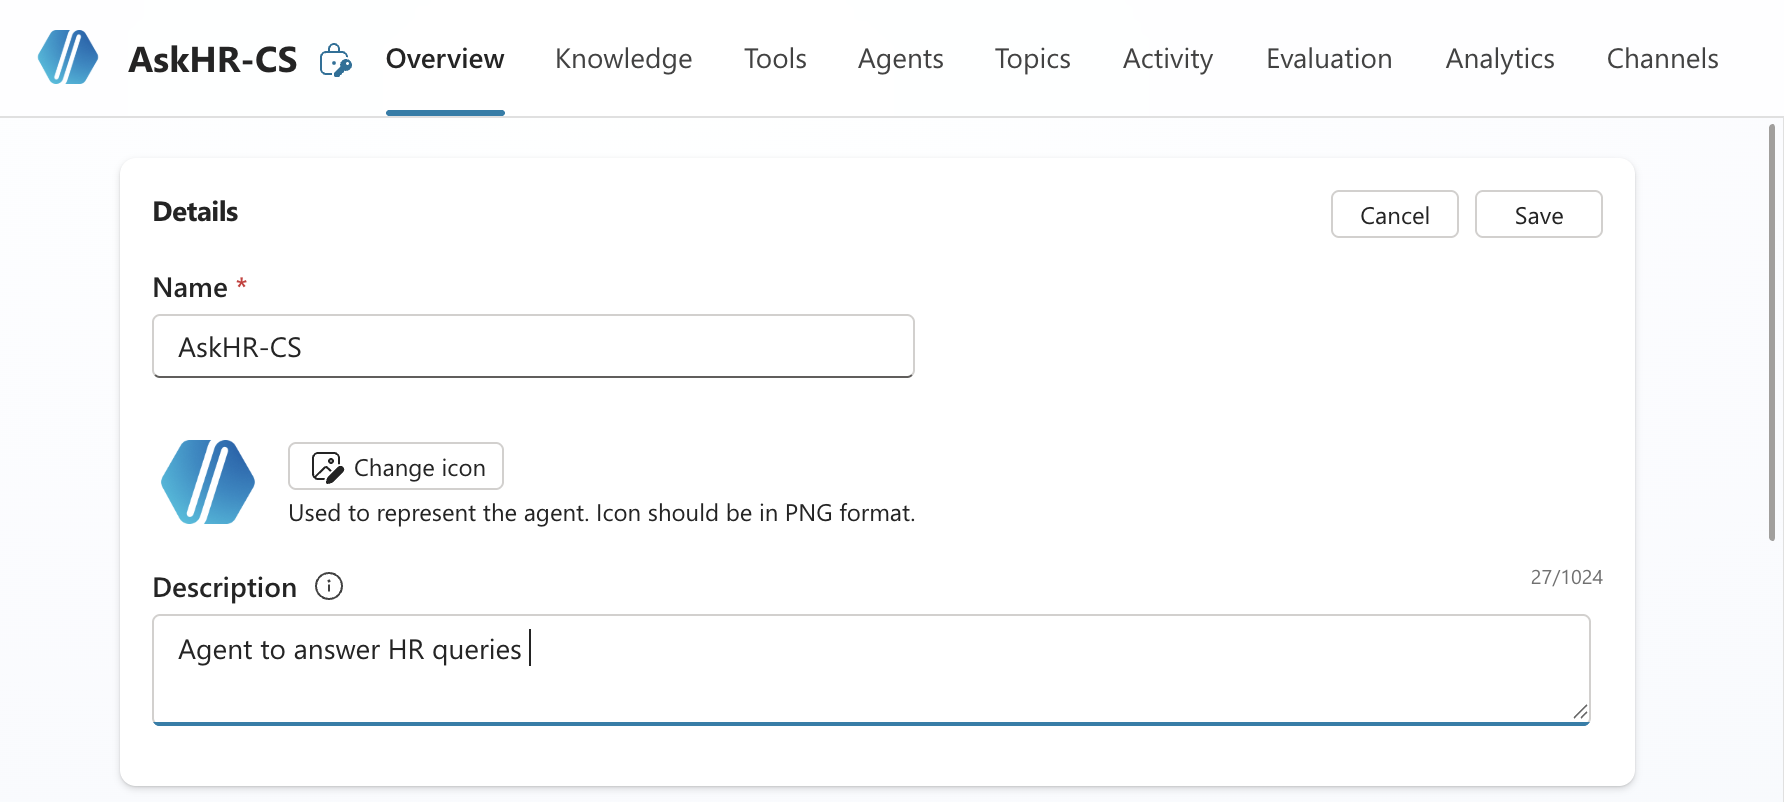1784x802 pixels.
Task: Click the Change icon button
Action: (x=395, y=466)
